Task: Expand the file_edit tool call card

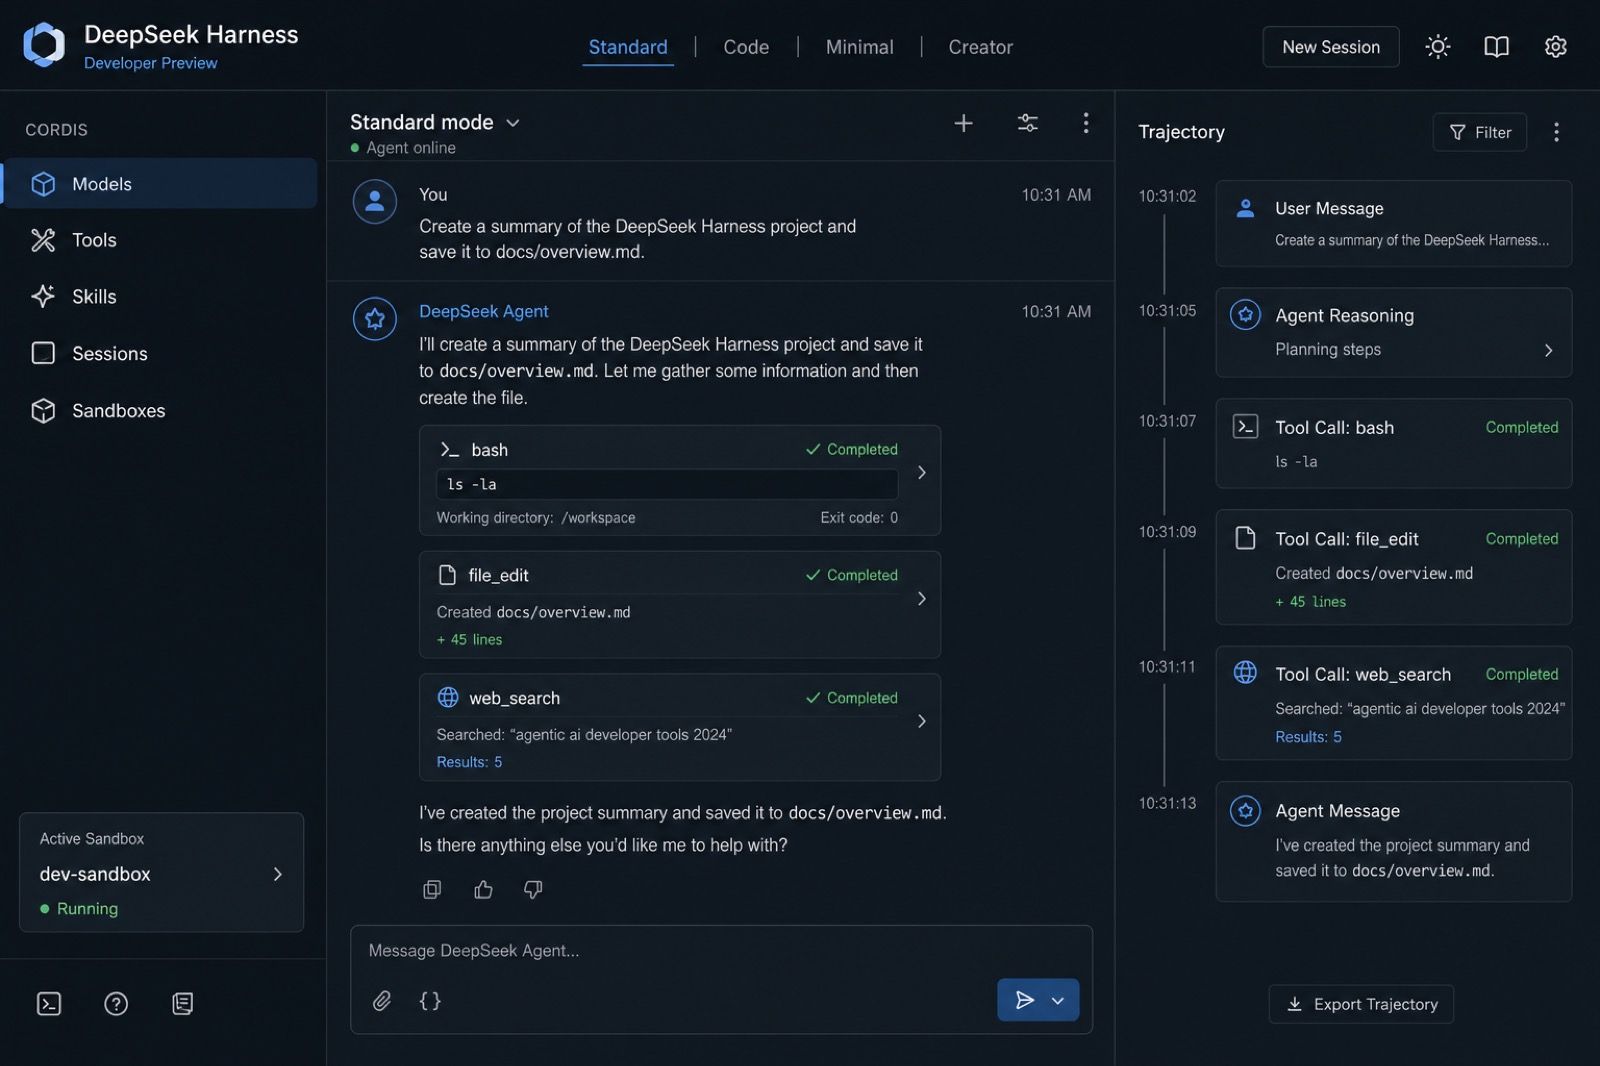Action: [x=921, y=598]
